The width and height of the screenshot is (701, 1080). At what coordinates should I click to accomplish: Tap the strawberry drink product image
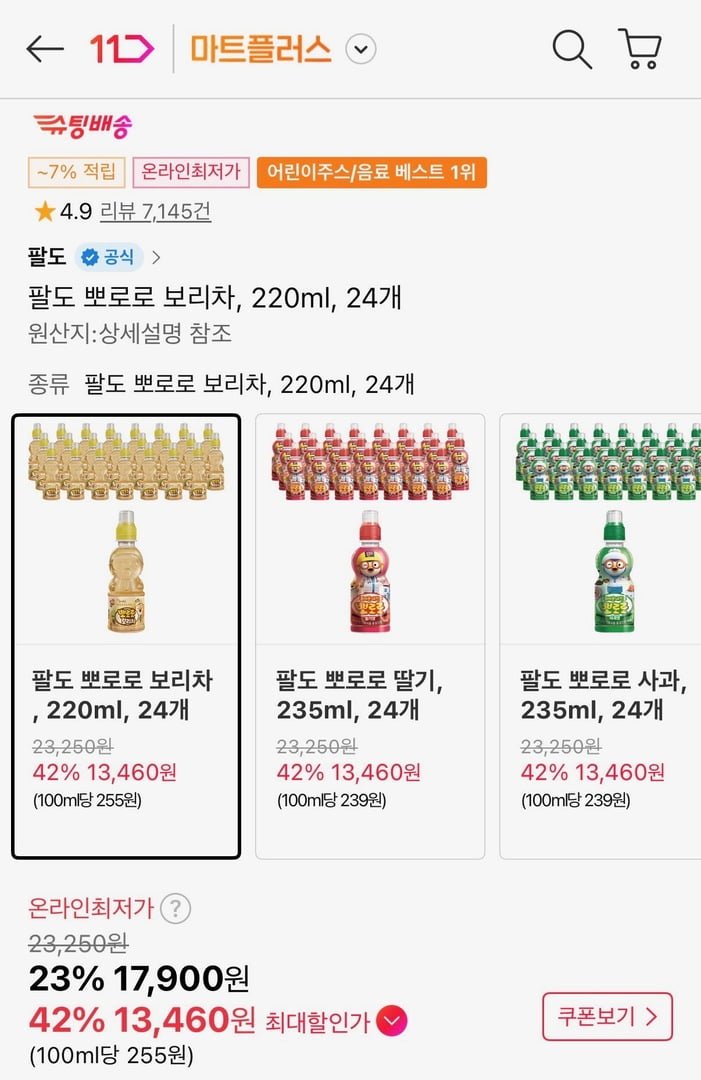(370, 529)
